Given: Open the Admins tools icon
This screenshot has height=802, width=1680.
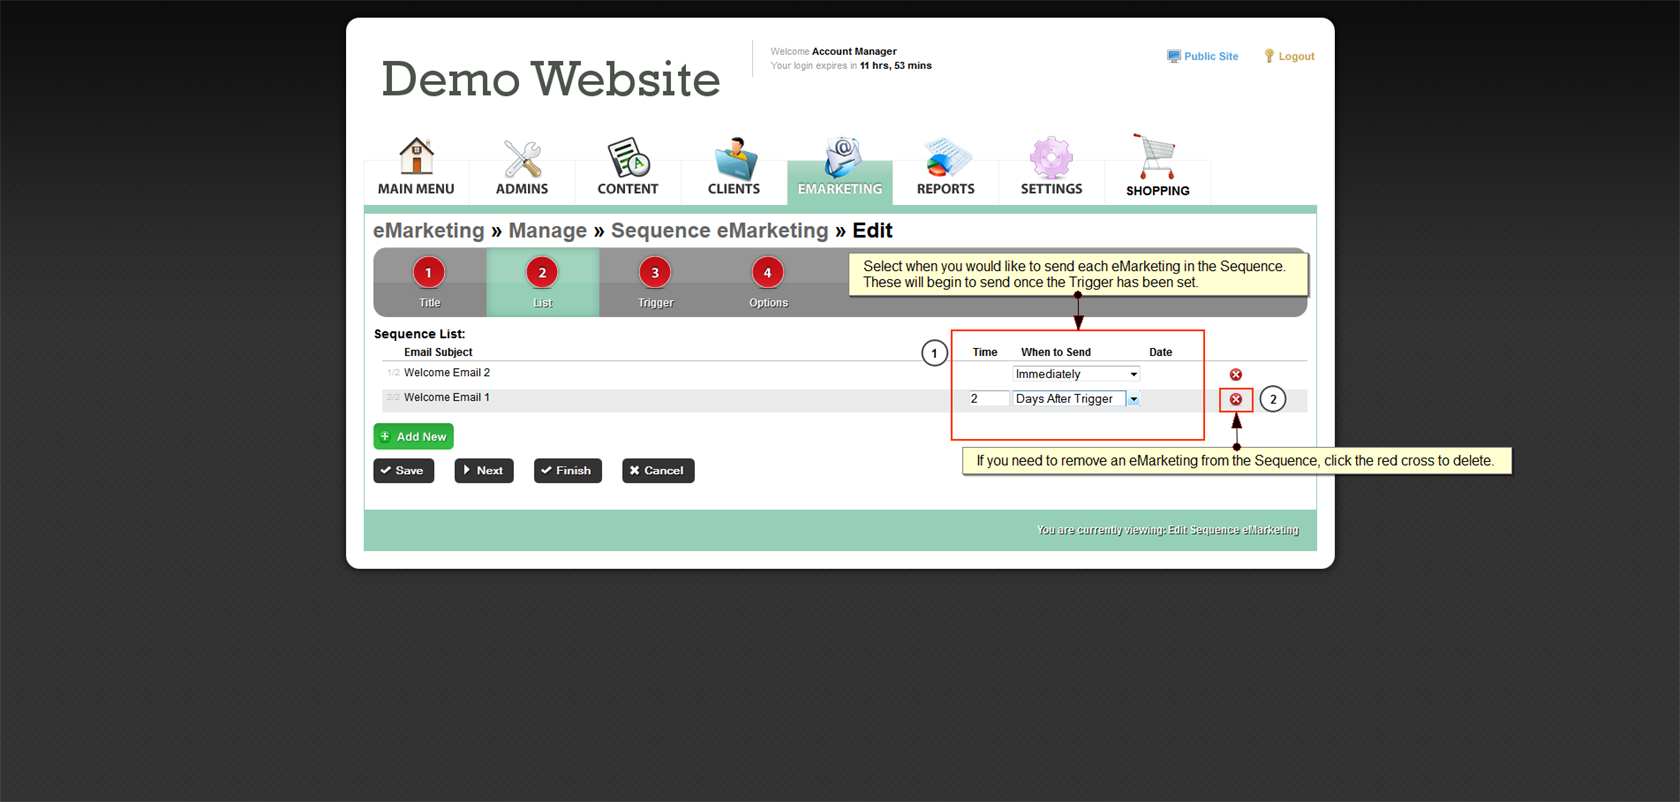Looking at the screenshot, I should coord(522,159).
